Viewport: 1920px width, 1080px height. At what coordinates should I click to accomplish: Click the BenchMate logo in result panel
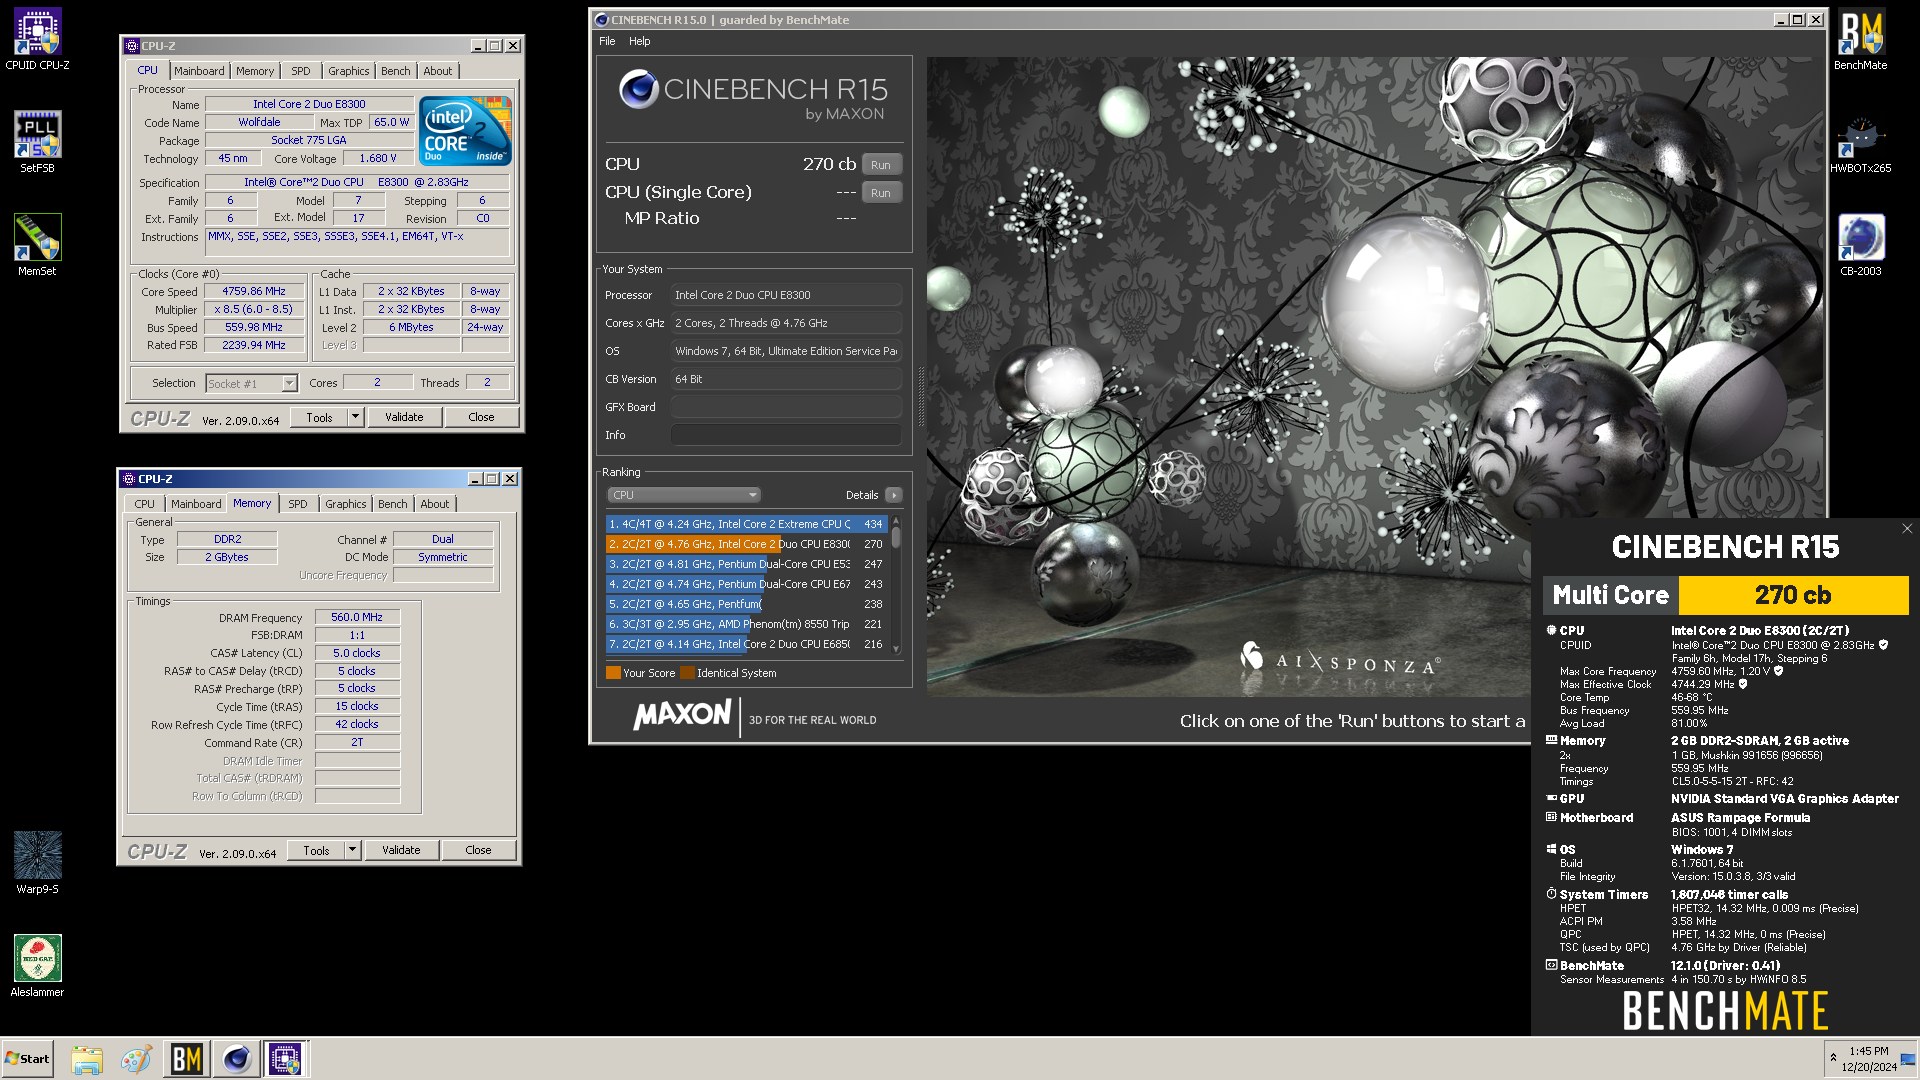1725,1010
